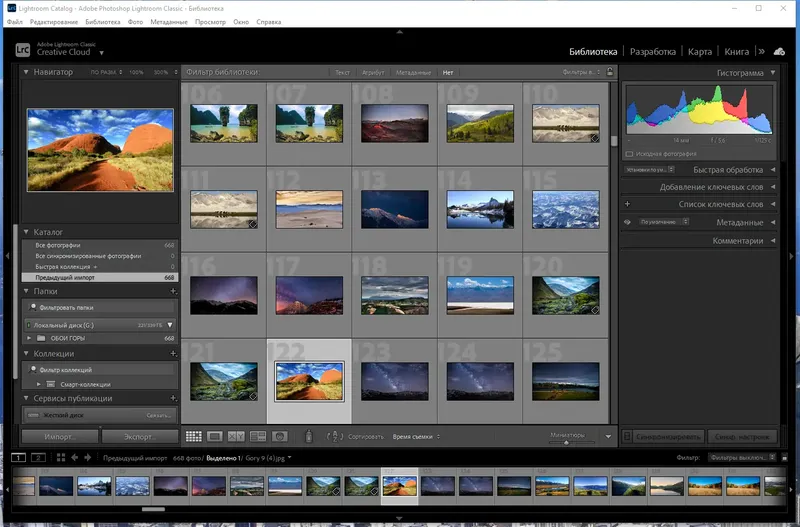Screen dimensions: 800x527
Task: Switch to the Разработка module
Action: 654,51
